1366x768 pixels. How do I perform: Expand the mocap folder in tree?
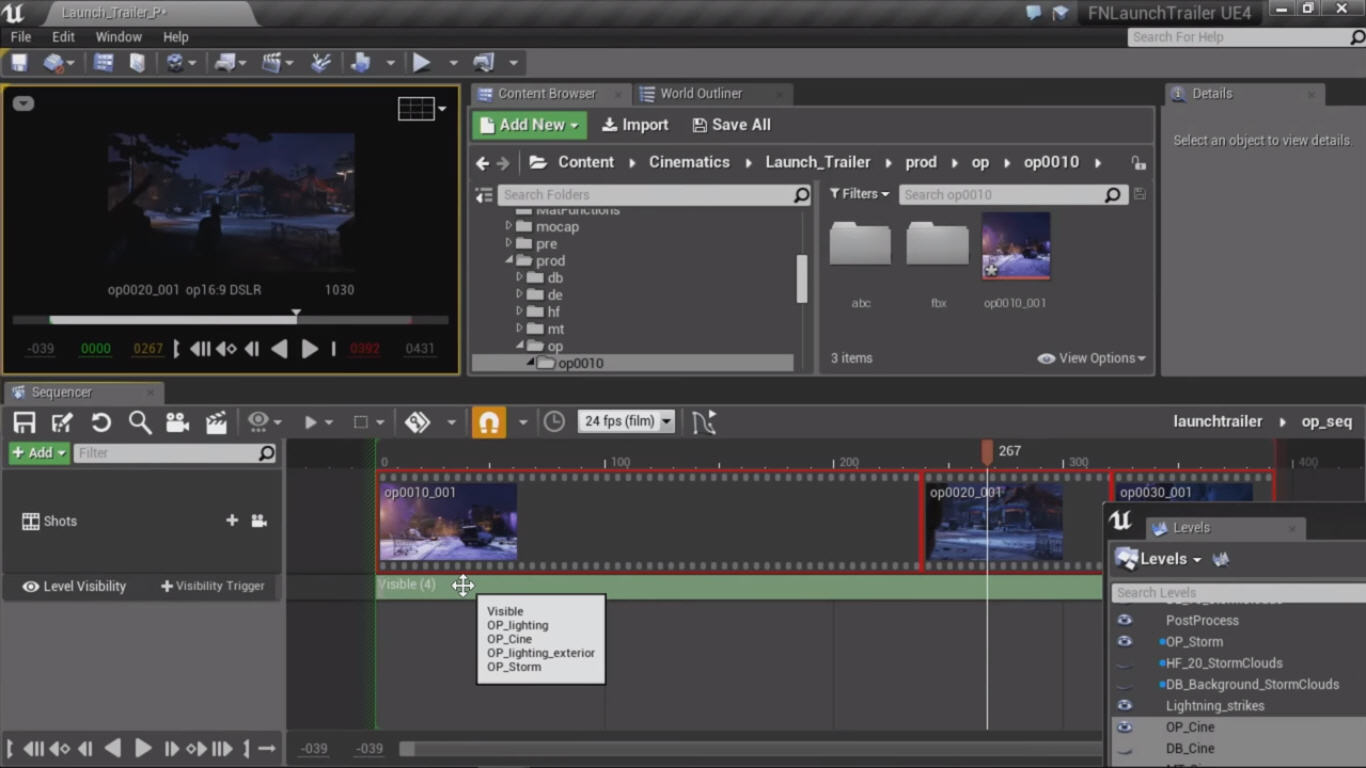tap(509, 227)
